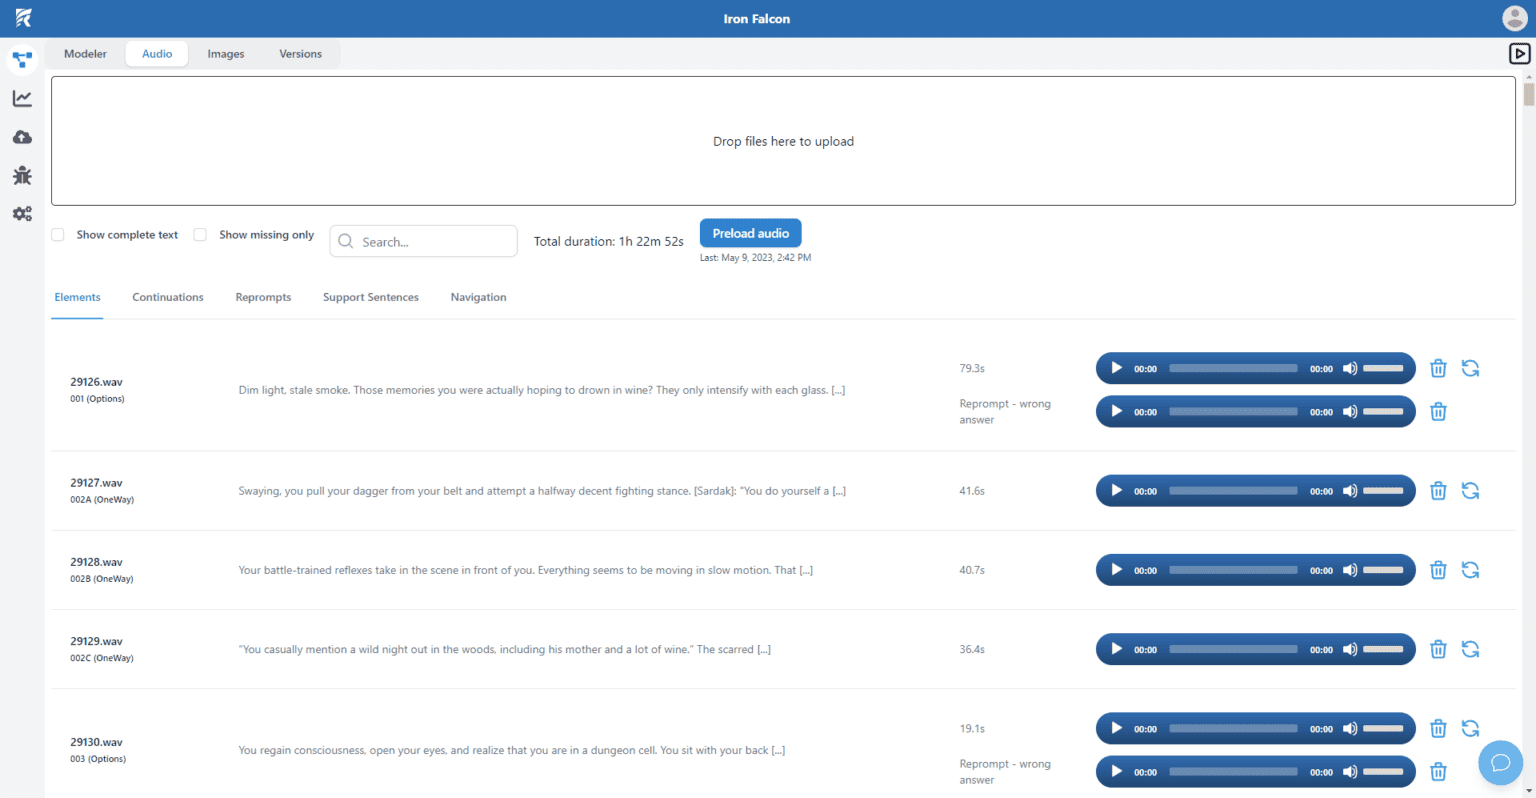Scrub the seek bar of 29127.wav
1536x798 pixels.
coord(1233,490)
